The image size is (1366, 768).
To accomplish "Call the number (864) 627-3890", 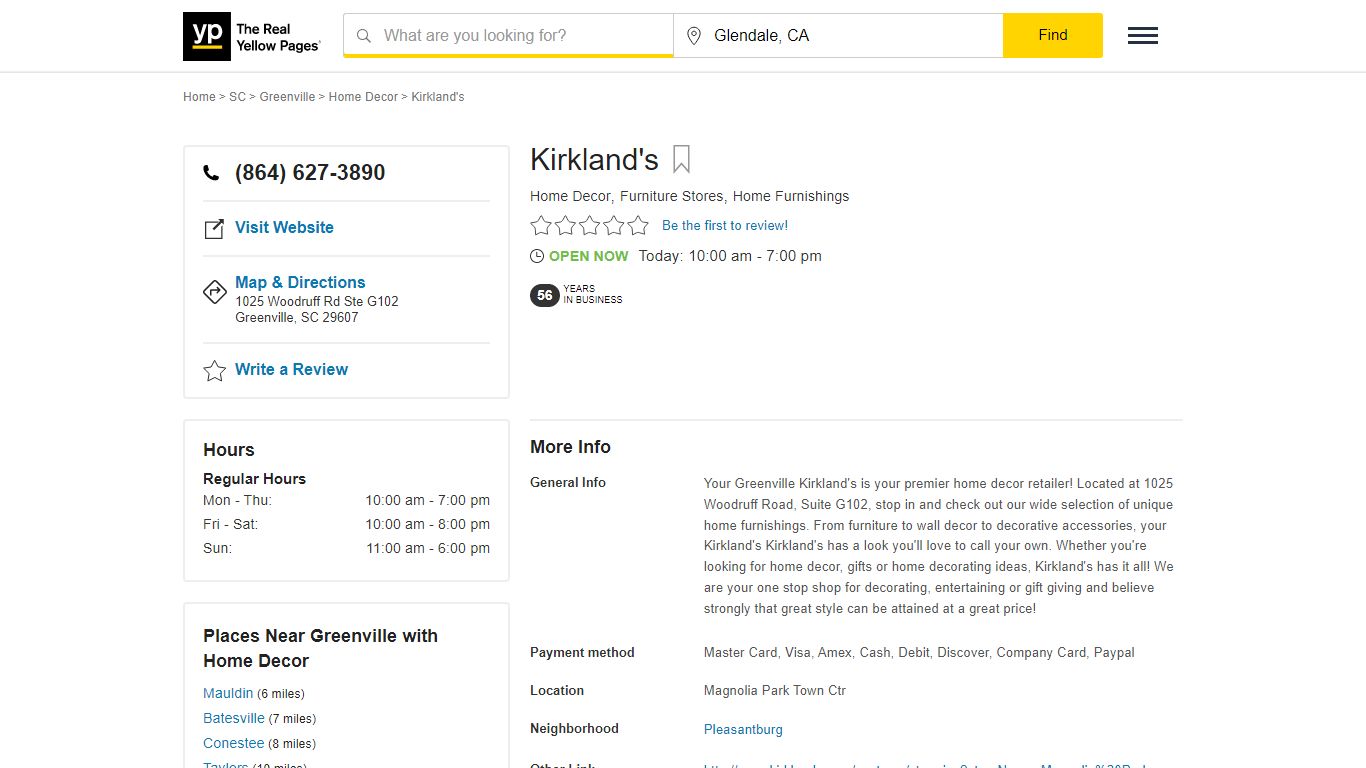I will pyautogui.click(x=310, y=173).
